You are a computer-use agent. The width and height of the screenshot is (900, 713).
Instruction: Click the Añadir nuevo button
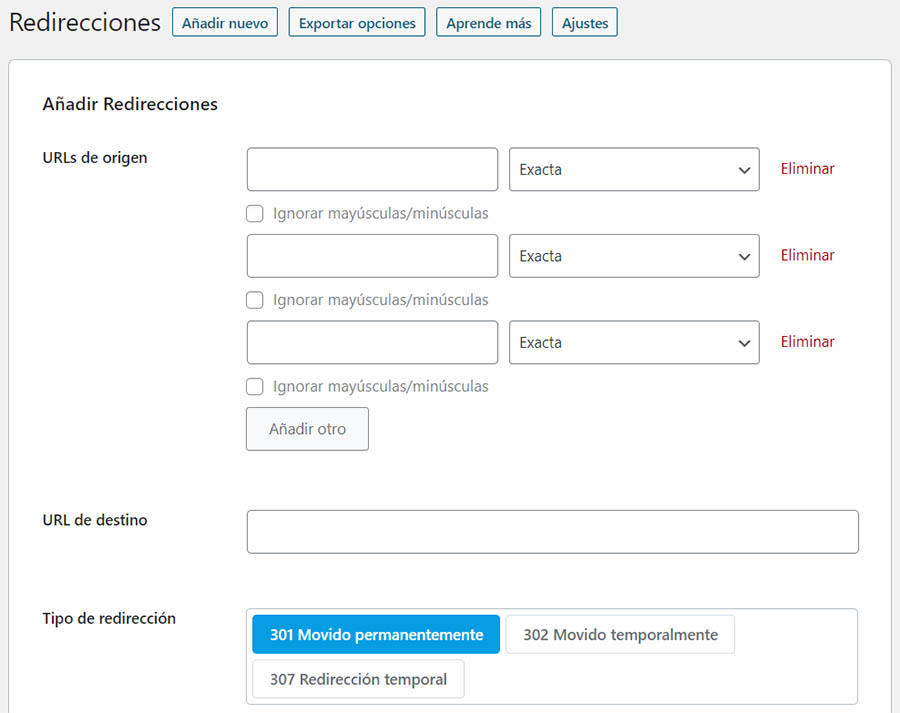[x=224, y=23]
